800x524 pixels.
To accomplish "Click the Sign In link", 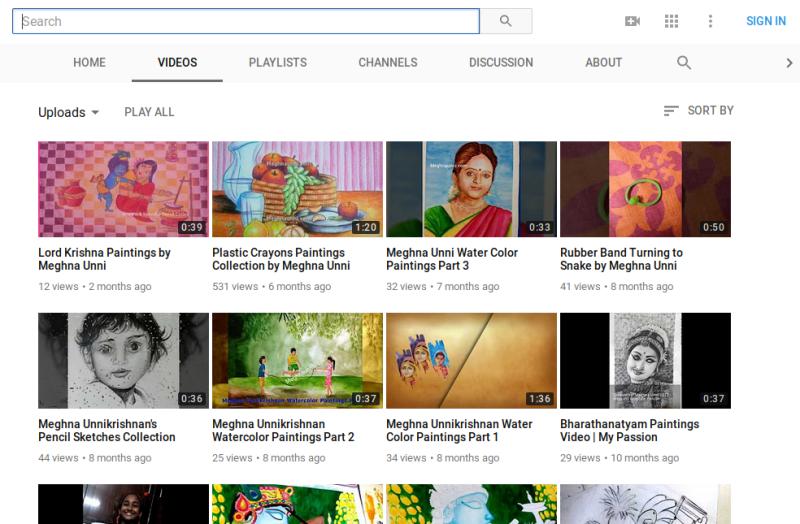I will coord(765,21).
